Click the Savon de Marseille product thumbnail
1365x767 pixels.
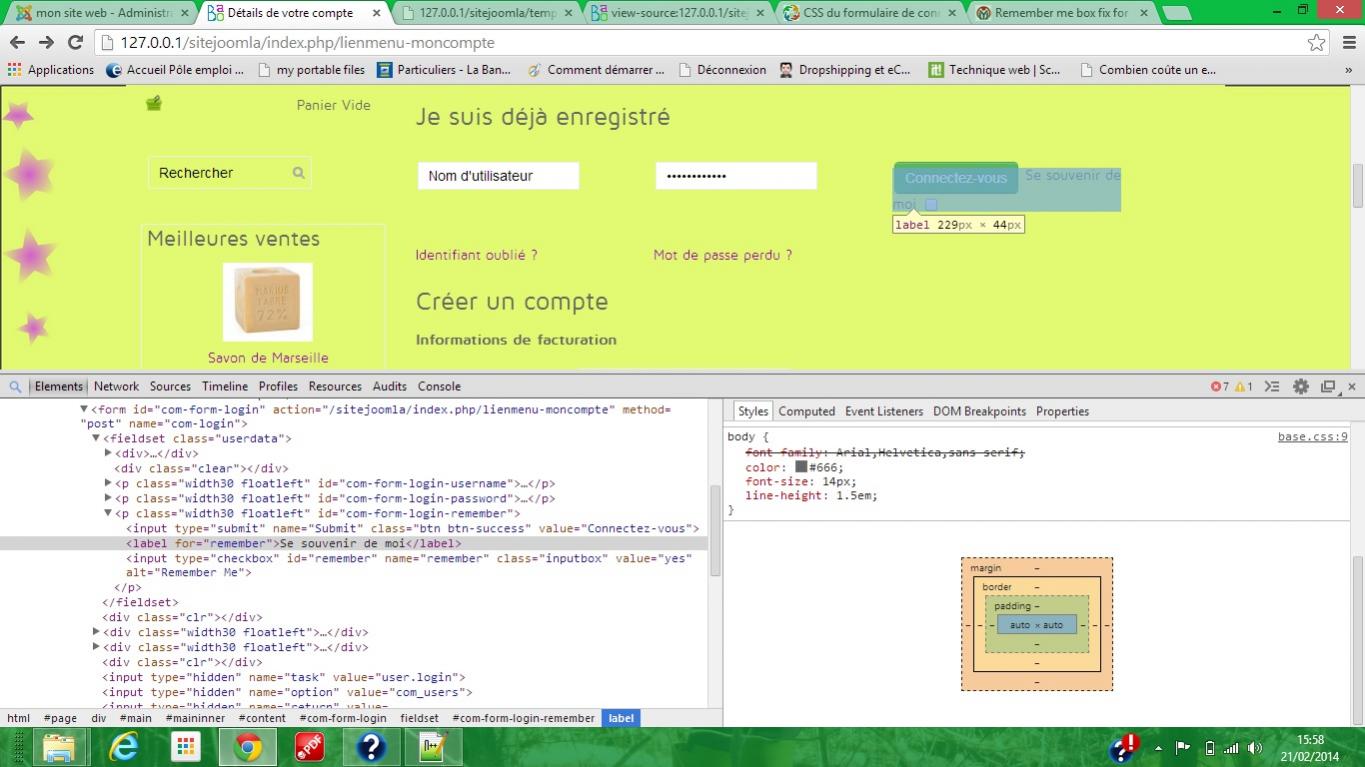point(268,303)
